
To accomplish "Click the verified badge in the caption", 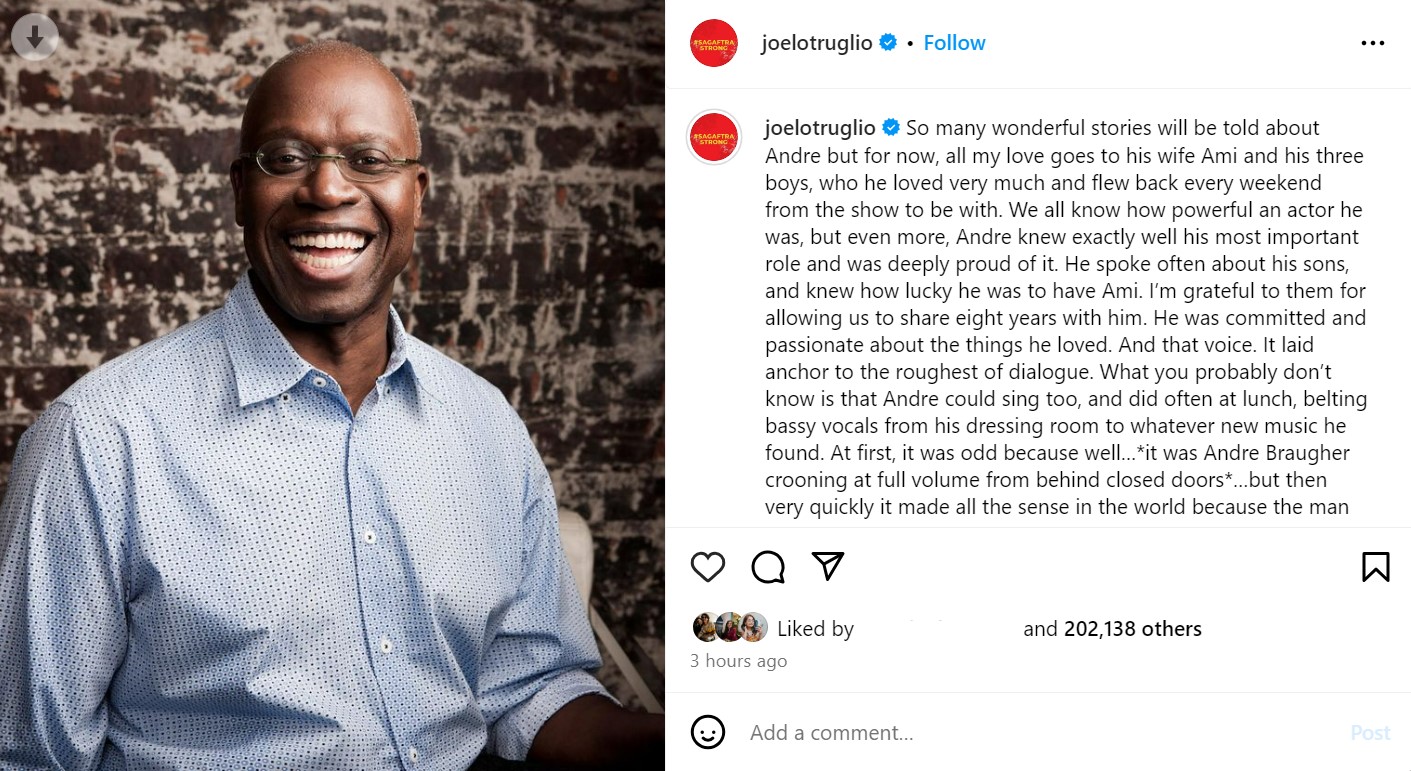I will point(891,128).
